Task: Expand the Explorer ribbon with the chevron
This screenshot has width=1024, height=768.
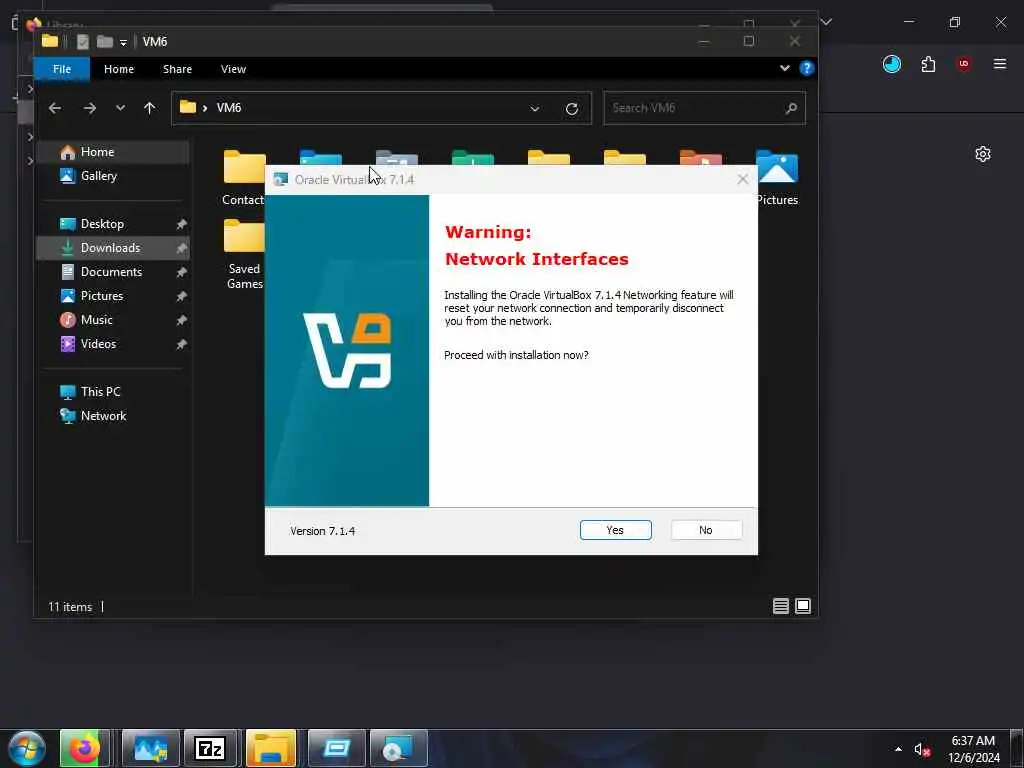Action: click(x=784, y=68)
